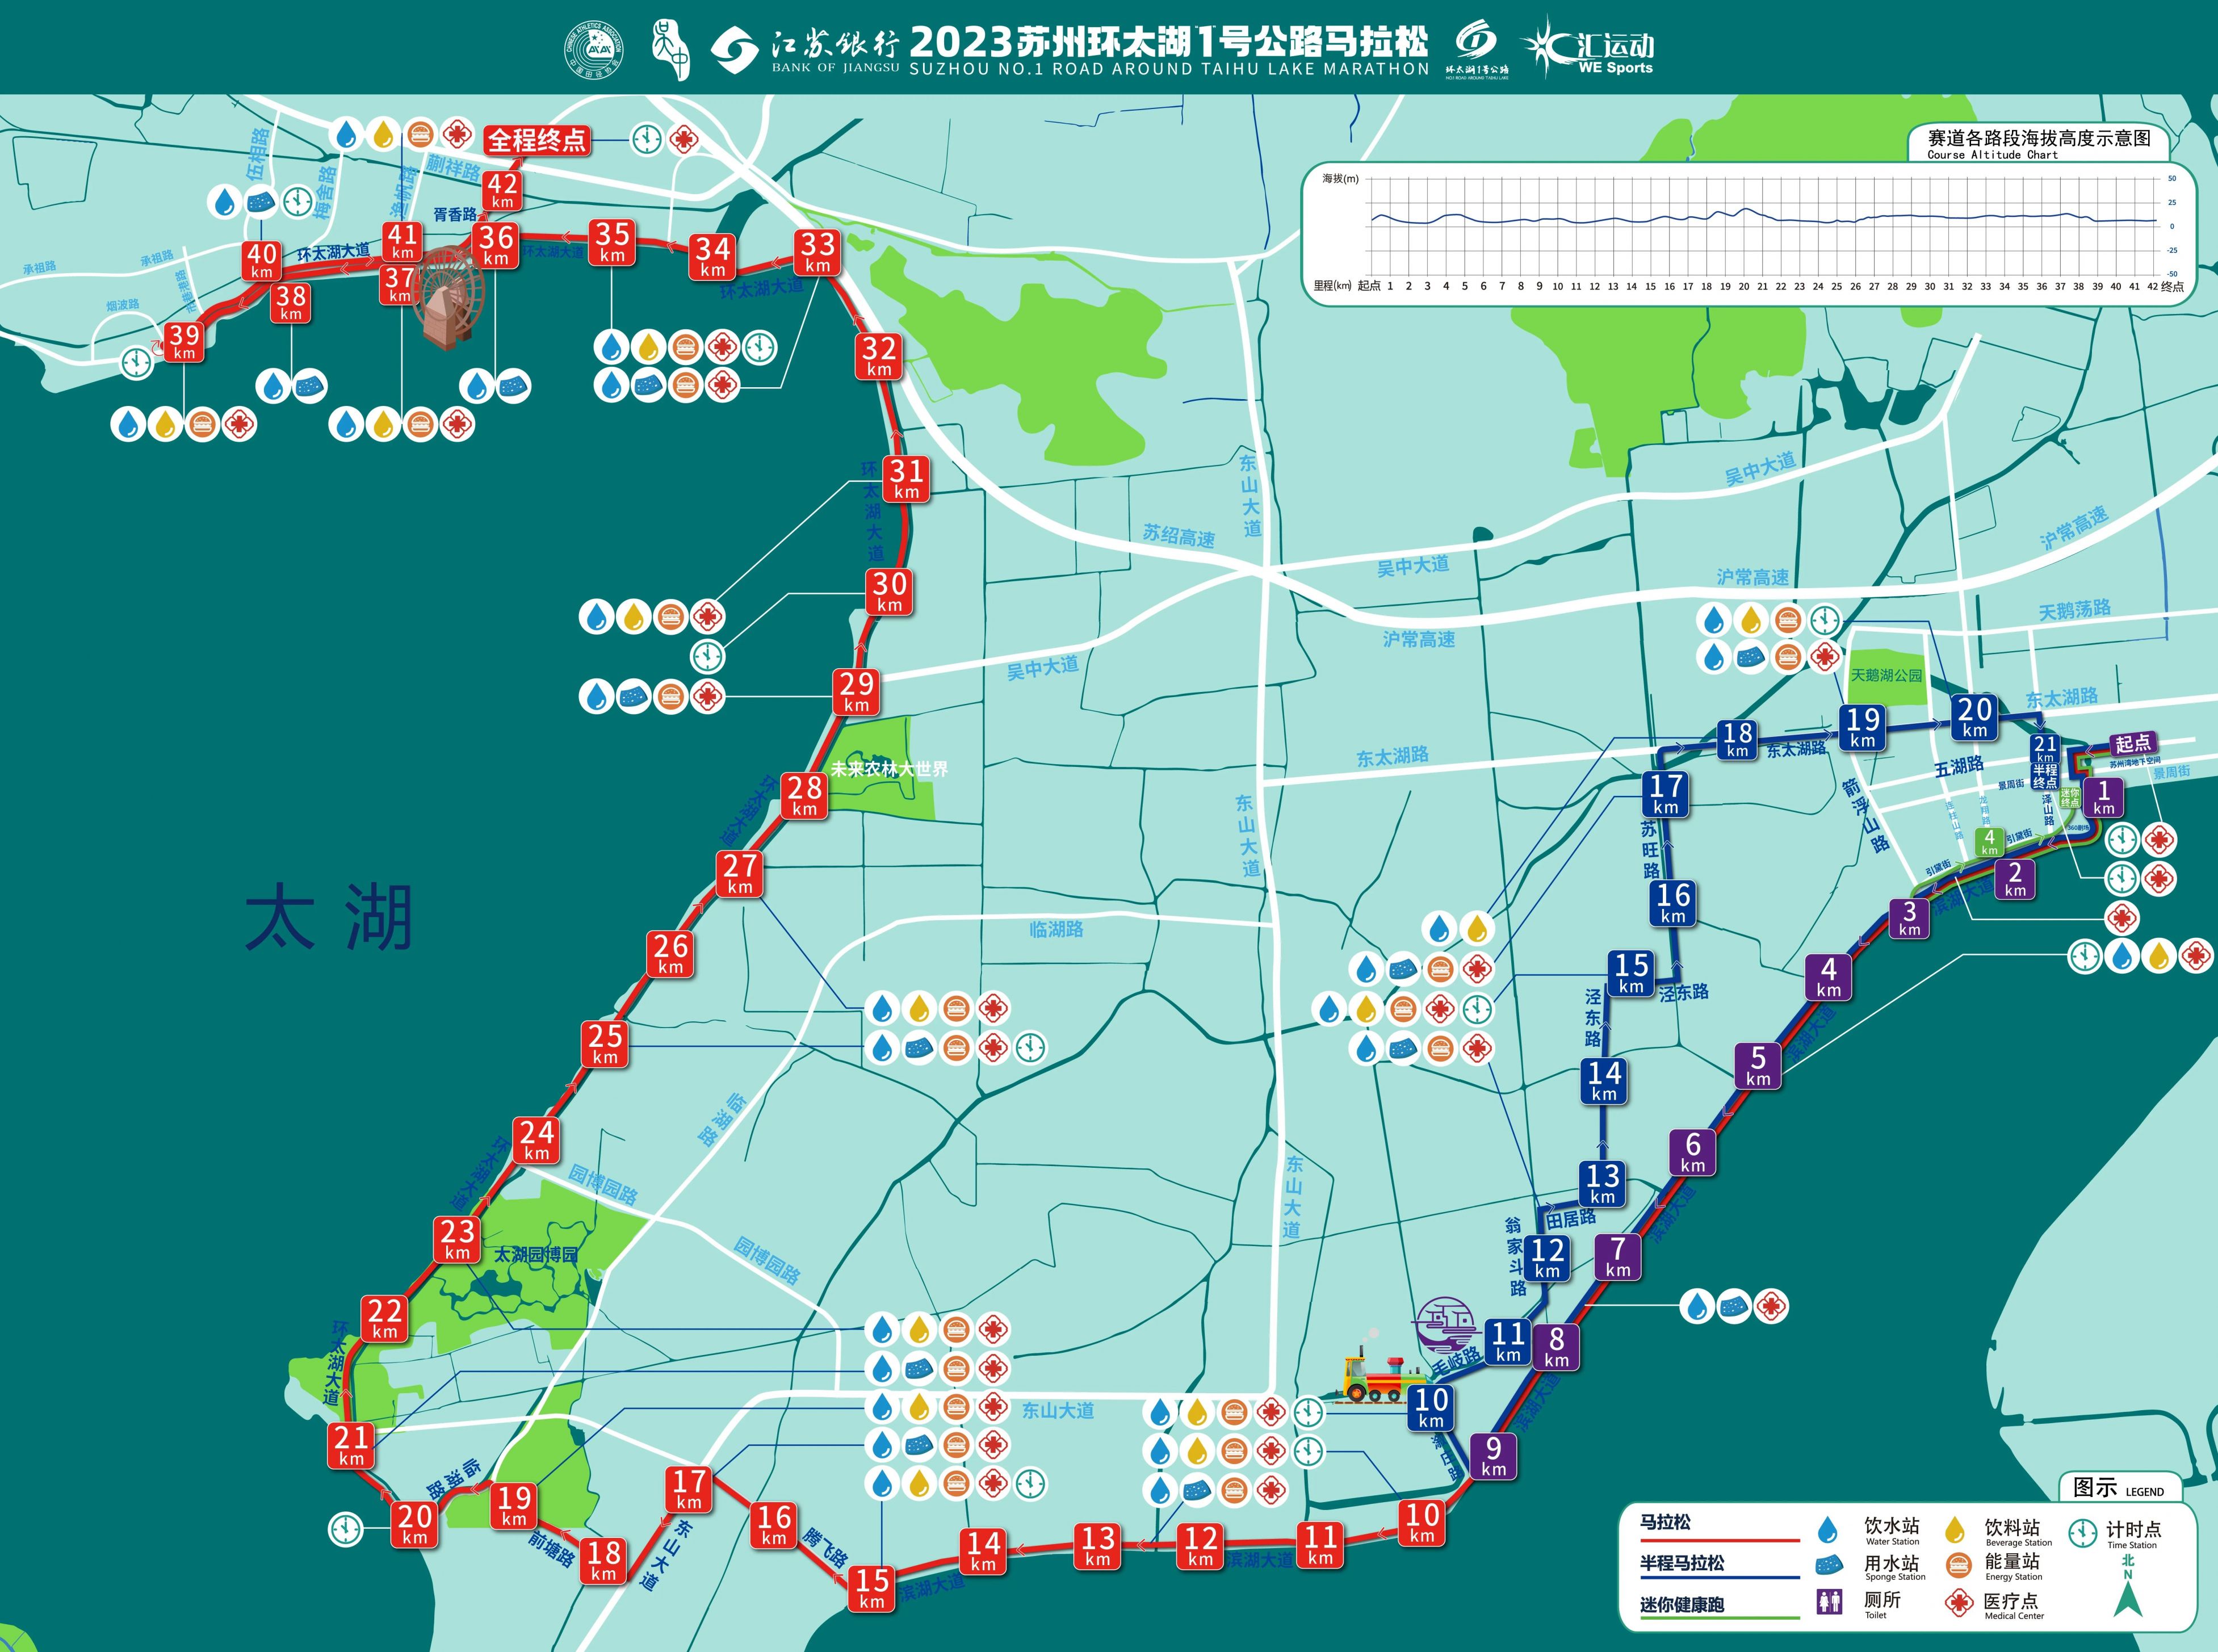Viewport: 2218px width, 1652px height.
Task: Click the red 25 km marker
Action: 605,1043
